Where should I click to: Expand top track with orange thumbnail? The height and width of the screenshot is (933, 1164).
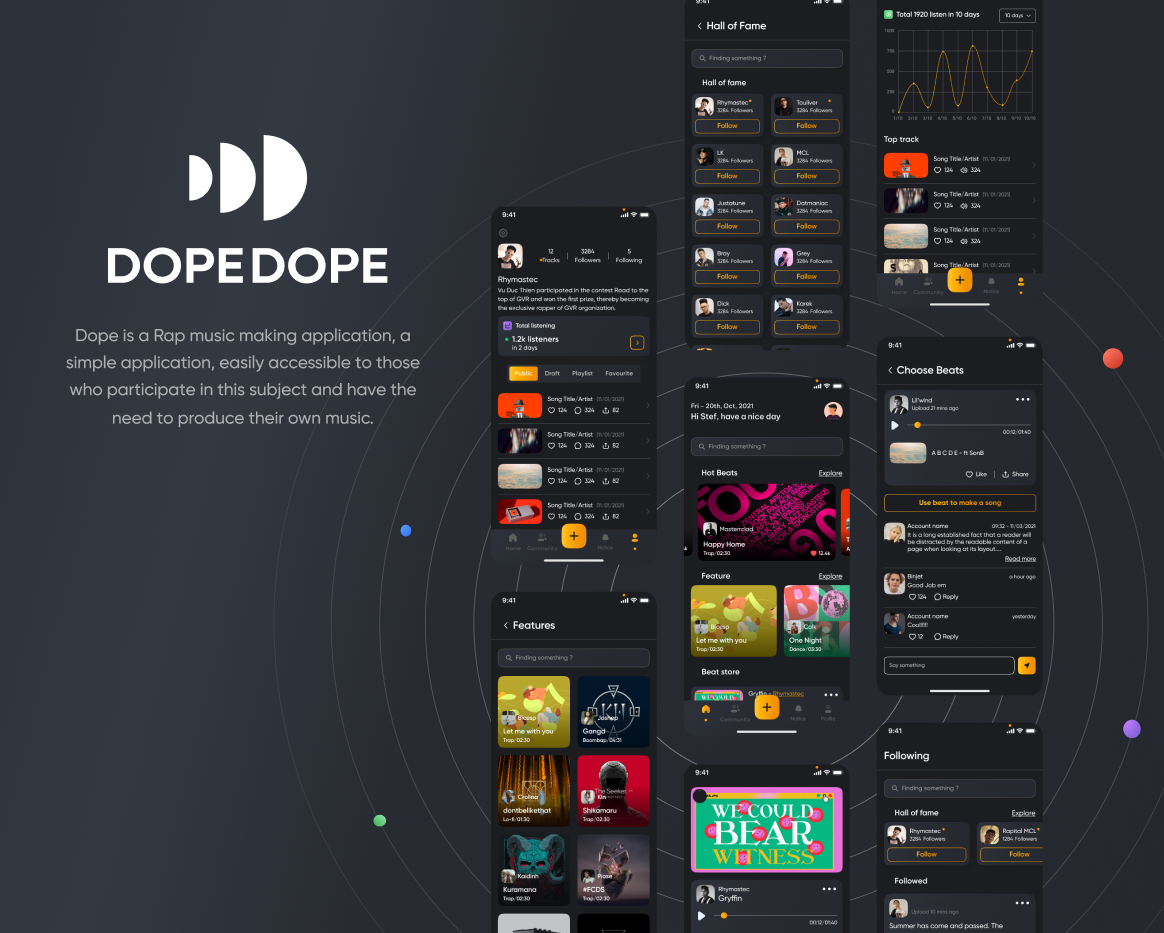tap(1033, 165)
